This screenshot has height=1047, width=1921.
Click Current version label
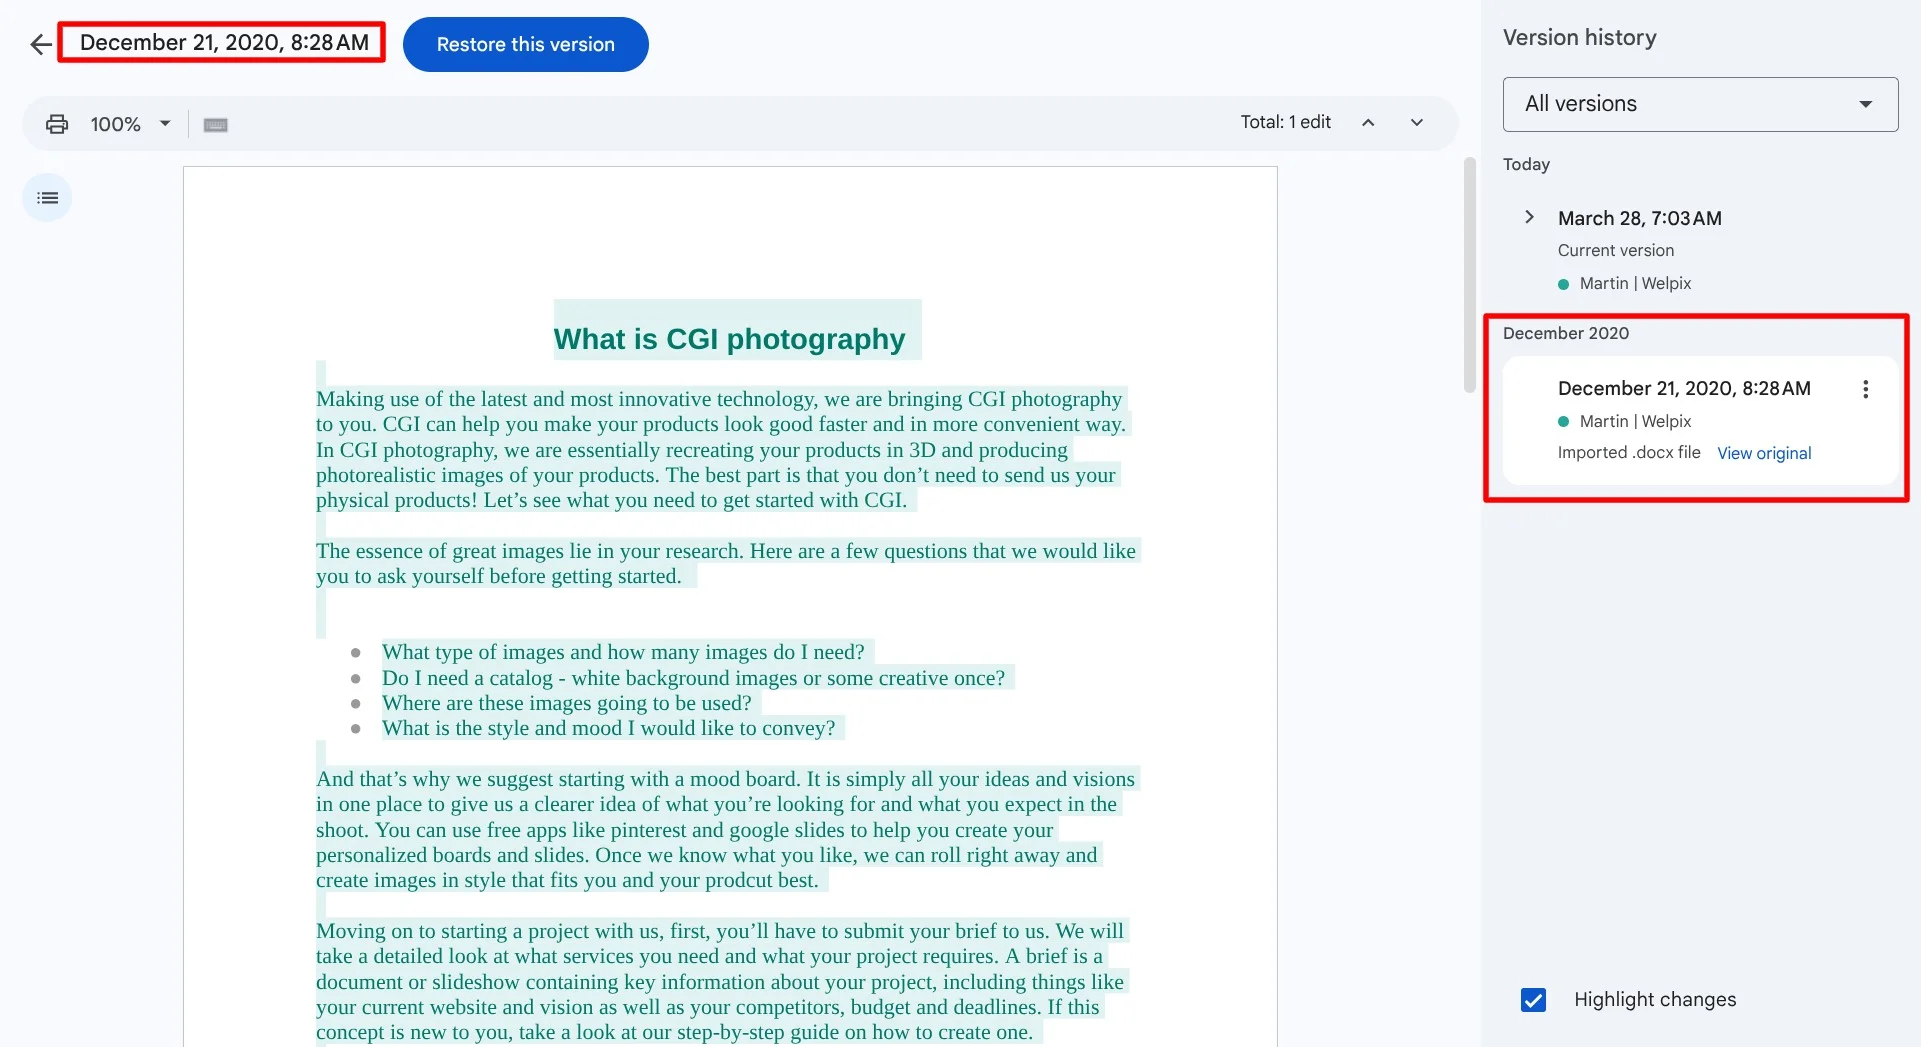(1615, 250)
